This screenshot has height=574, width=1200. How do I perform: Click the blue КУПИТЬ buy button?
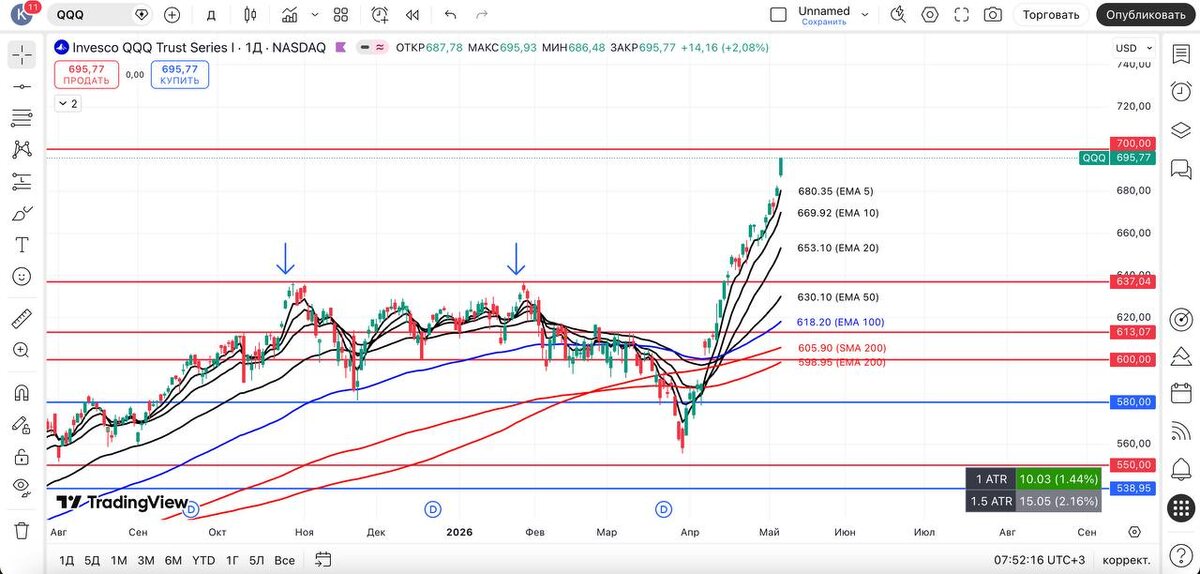[x=180, y=74]
